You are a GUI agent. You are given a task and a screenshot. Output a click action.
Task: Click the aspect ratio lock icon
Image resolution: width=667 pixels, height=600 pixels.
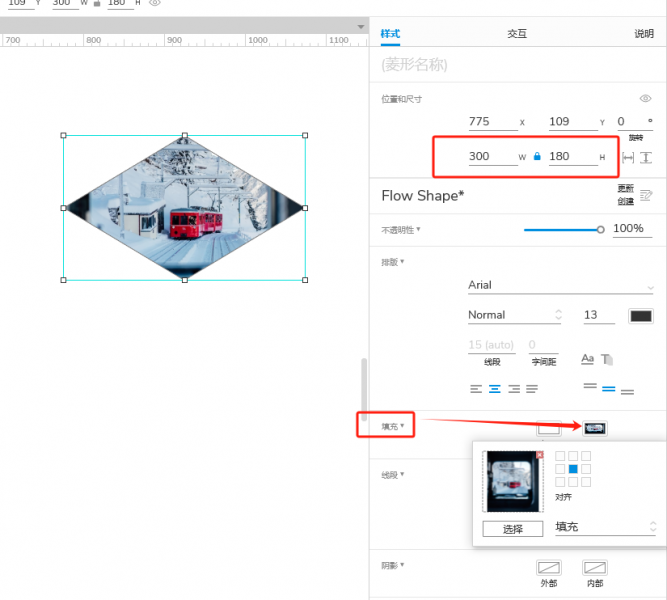(537, 157)
